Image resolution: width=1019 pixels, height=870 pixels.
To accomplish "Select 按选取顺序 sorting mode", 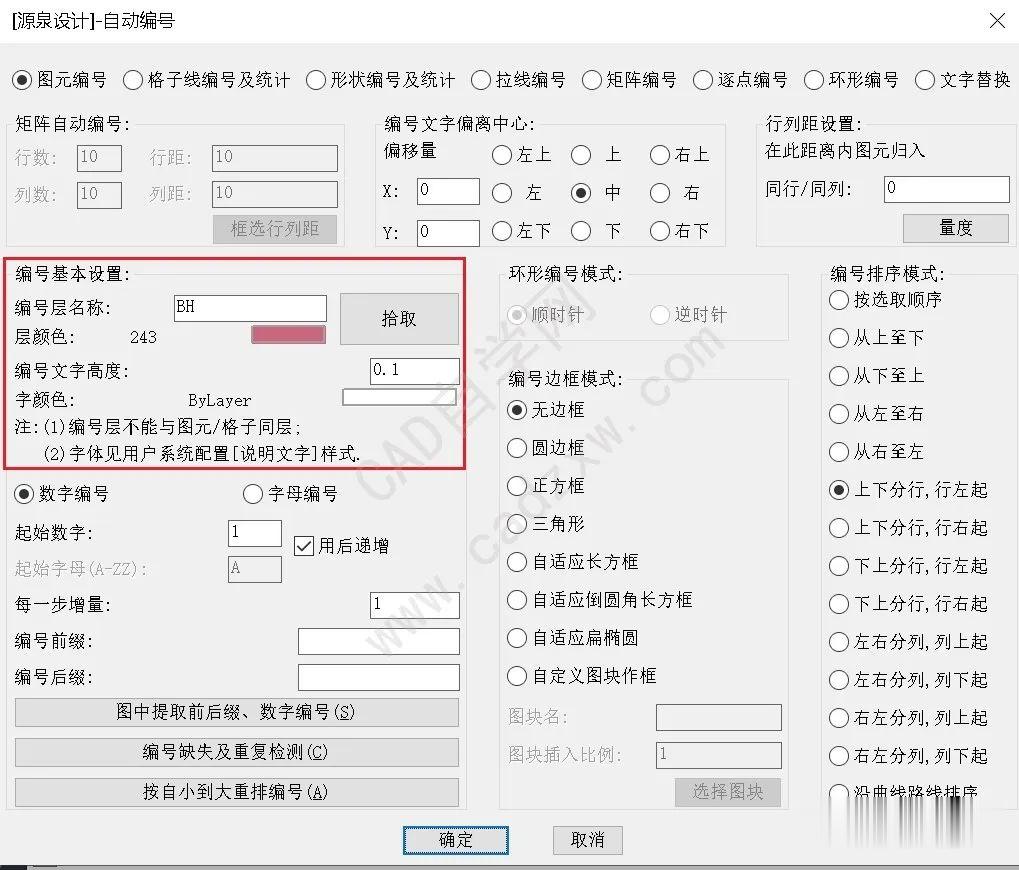I will (x=838, y=299).
